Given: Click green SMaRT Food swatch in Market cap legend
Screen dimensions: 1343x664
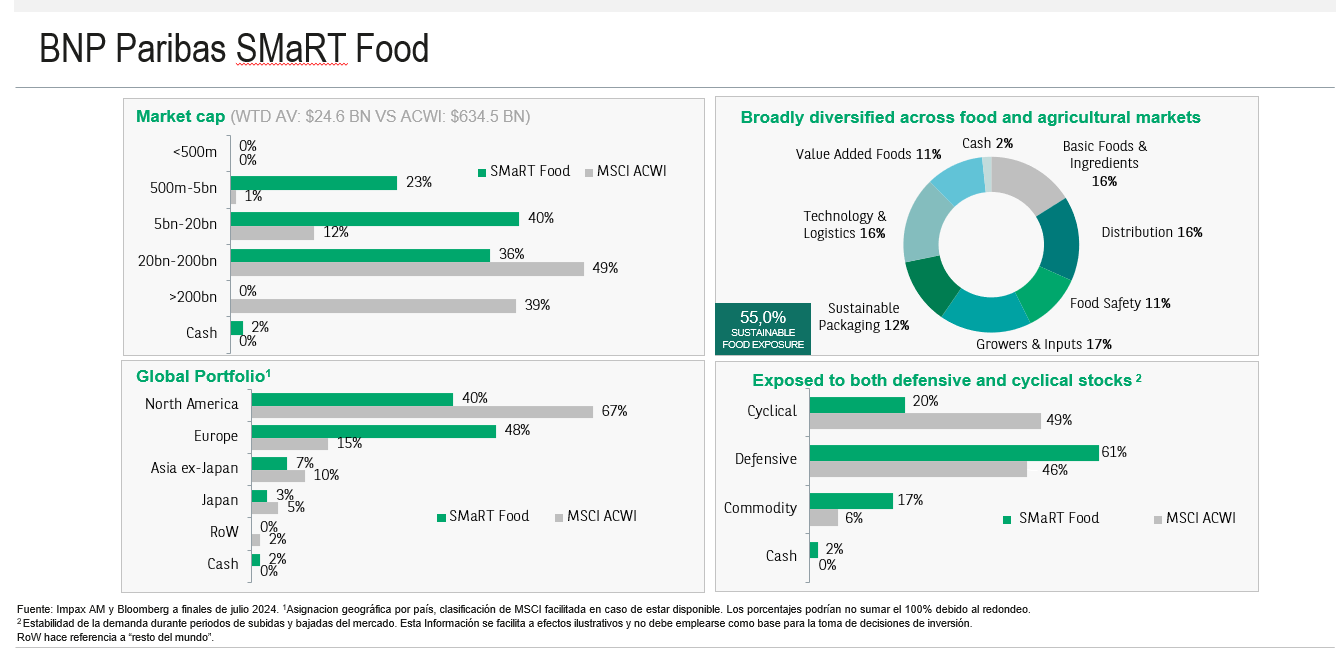Looking at the screenshot, I should pos(481,172).
